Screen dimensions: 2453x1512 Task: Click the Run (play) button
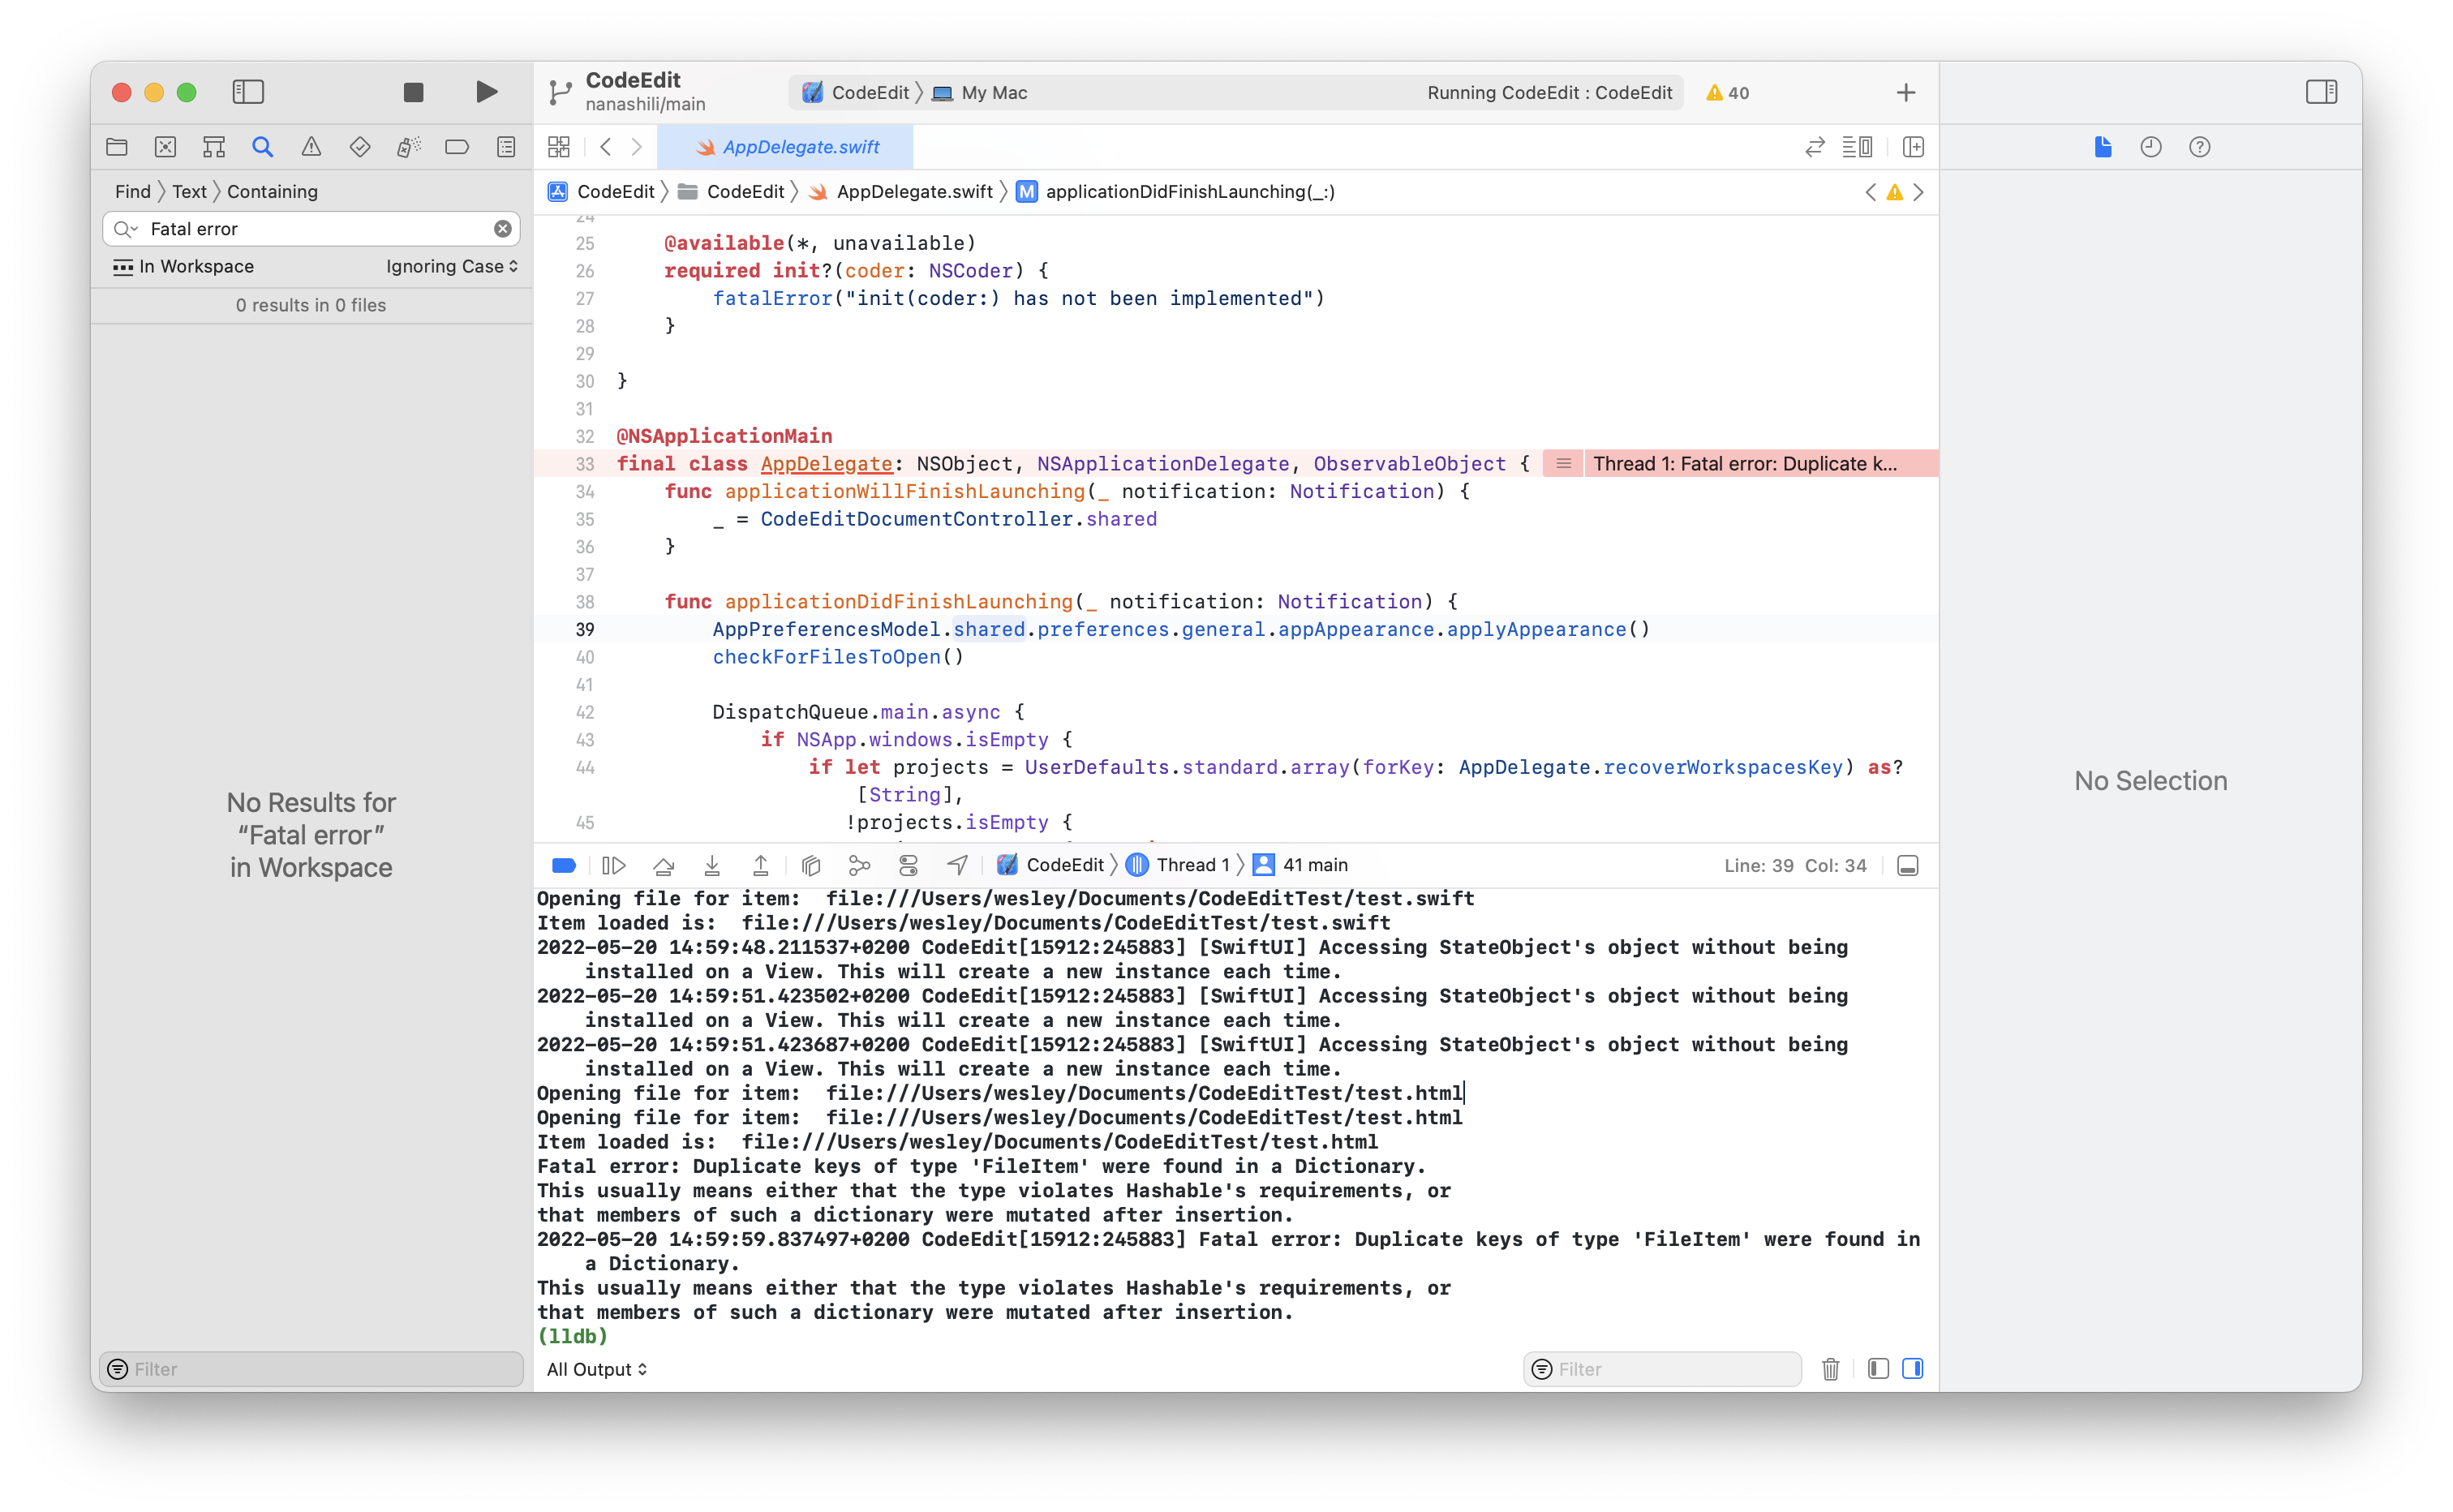pos(486,92)
